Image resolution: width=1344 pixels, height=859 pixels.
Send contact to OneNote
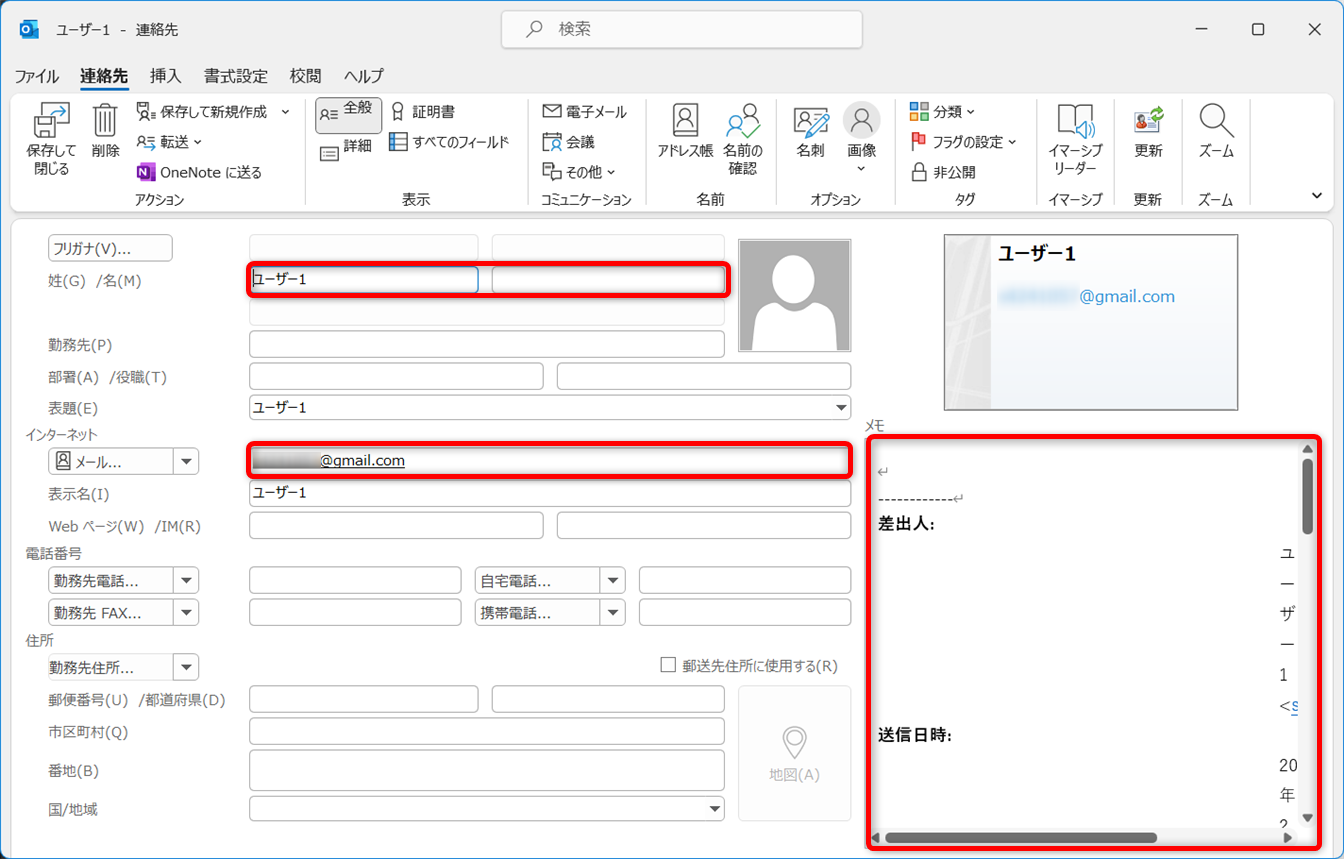pyautogui.click(x=199, y=172)
